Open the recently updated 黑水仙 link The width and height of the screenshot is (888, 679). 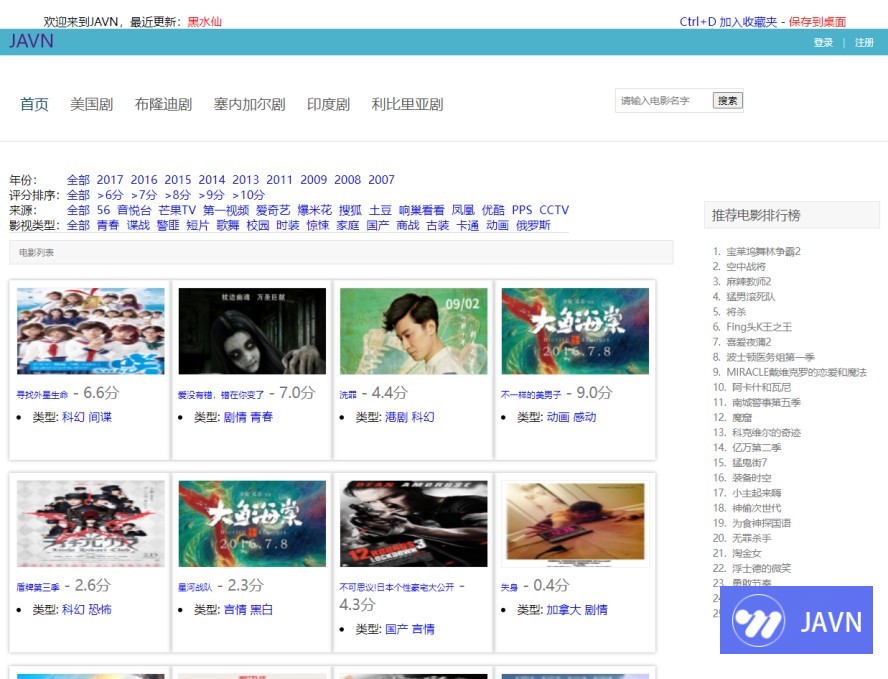[204, 22]
